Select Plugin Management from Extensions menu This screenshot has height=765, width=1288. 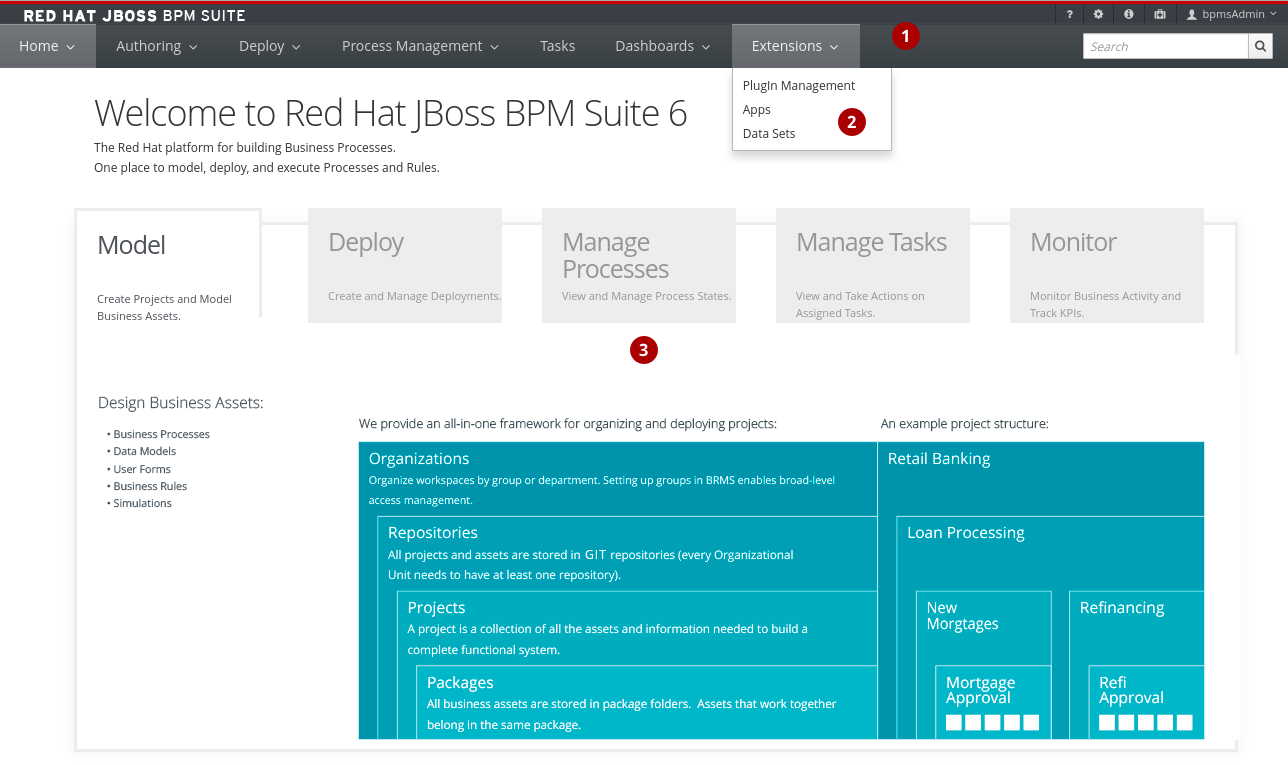click(x=799, y=86)
